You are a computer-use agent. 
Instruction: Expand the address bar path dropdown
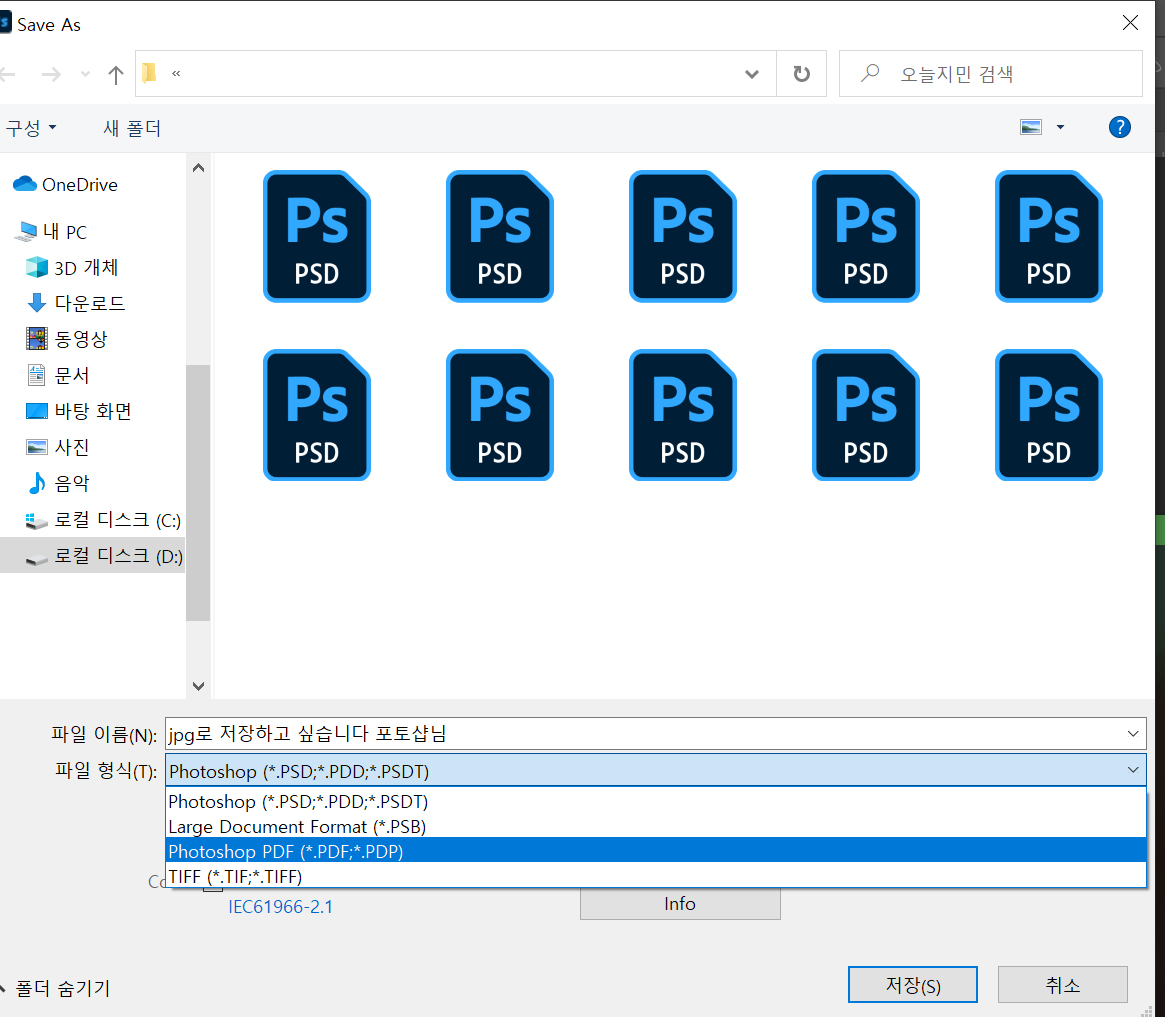(x=752, y=74)
